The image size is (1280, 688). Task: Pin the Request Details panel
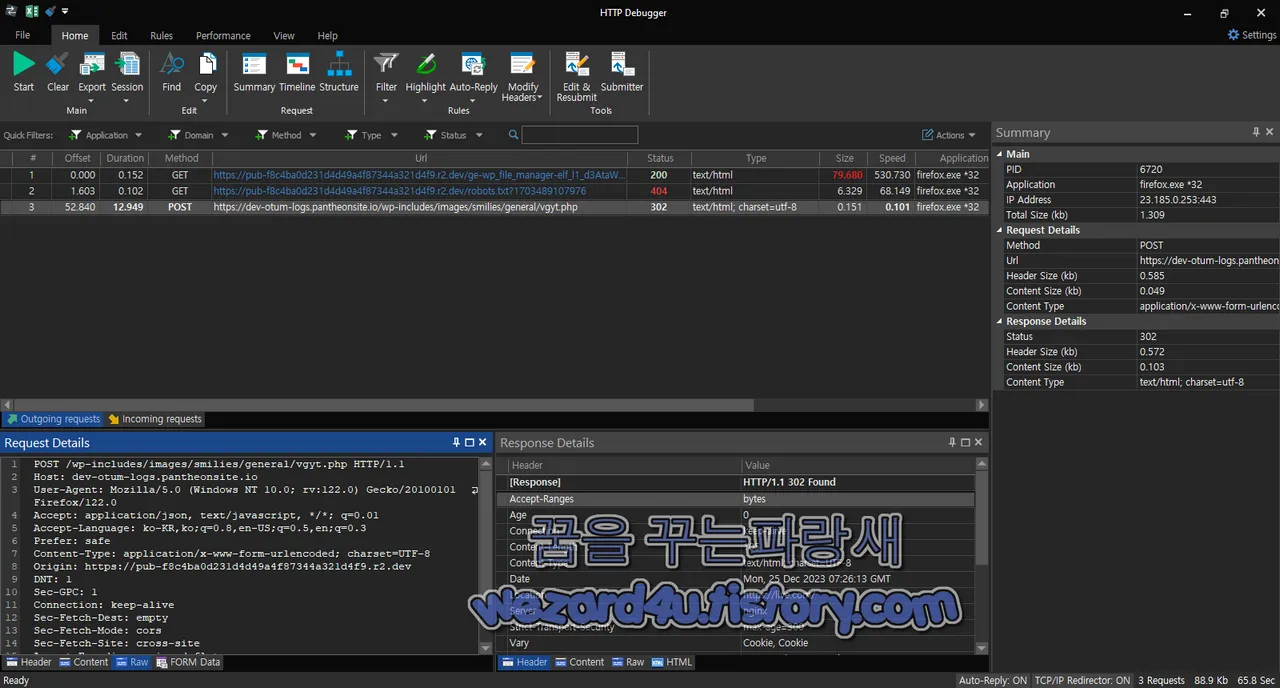[x=456, y=441]
